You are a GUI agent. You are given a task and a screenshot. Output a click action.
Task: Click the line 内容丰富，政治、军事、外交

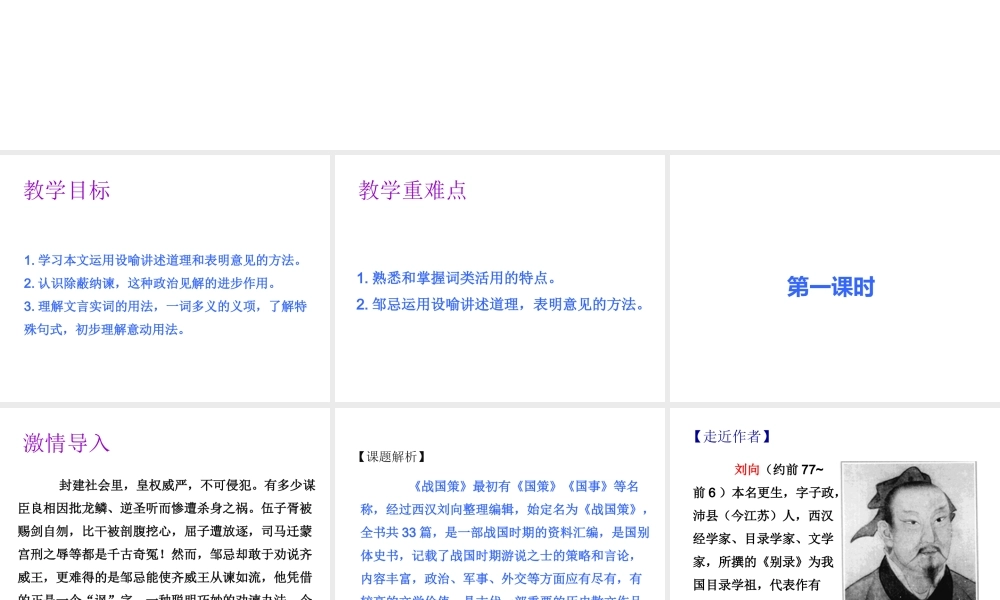(501, 578)
